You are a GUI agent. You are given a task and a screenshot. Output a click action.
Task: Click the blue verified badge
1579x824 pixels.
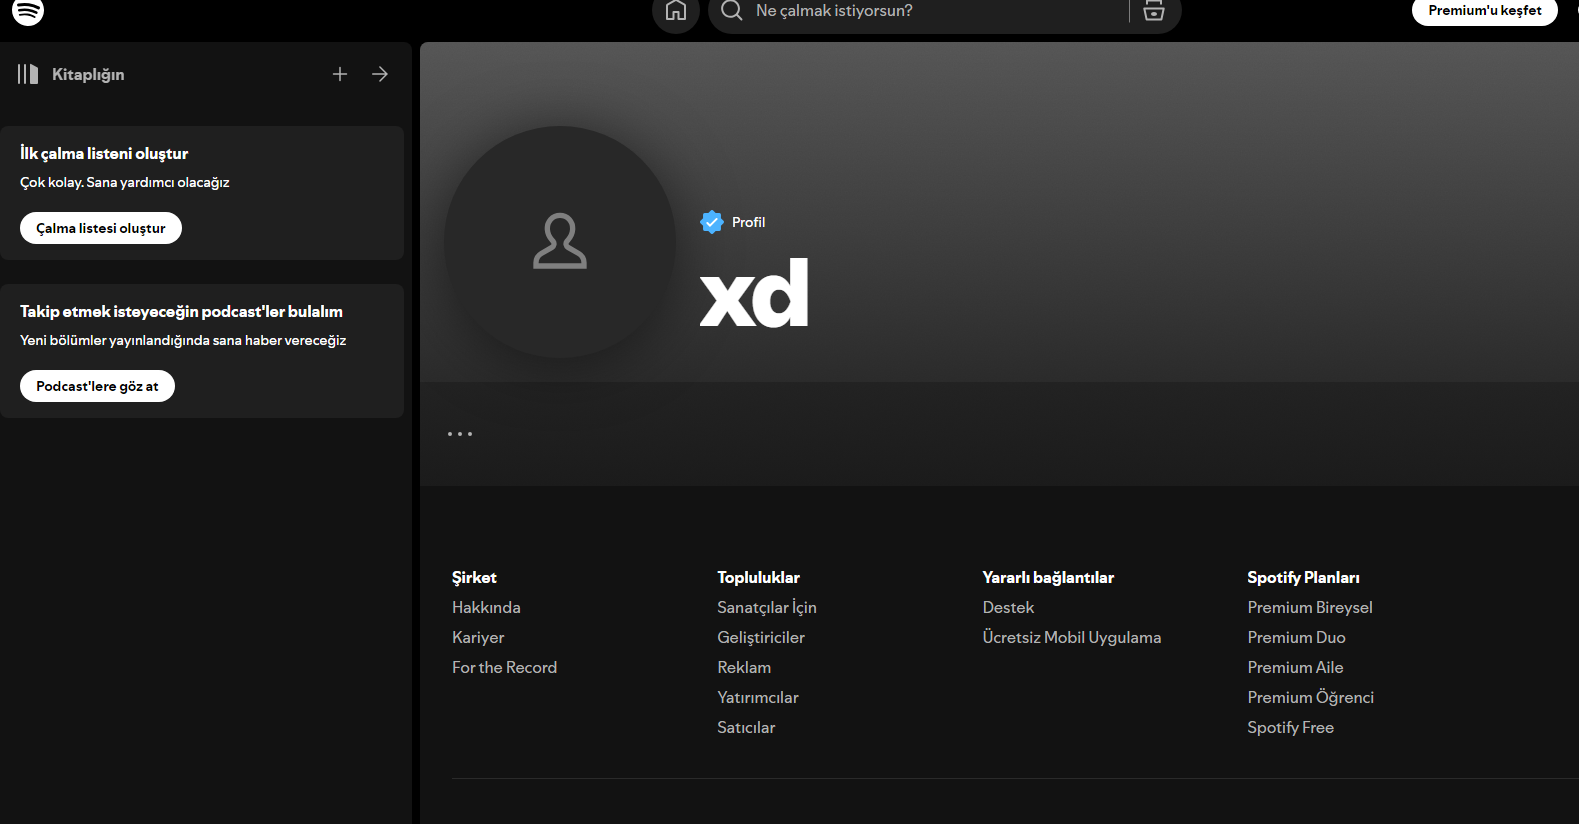(712, 222)
